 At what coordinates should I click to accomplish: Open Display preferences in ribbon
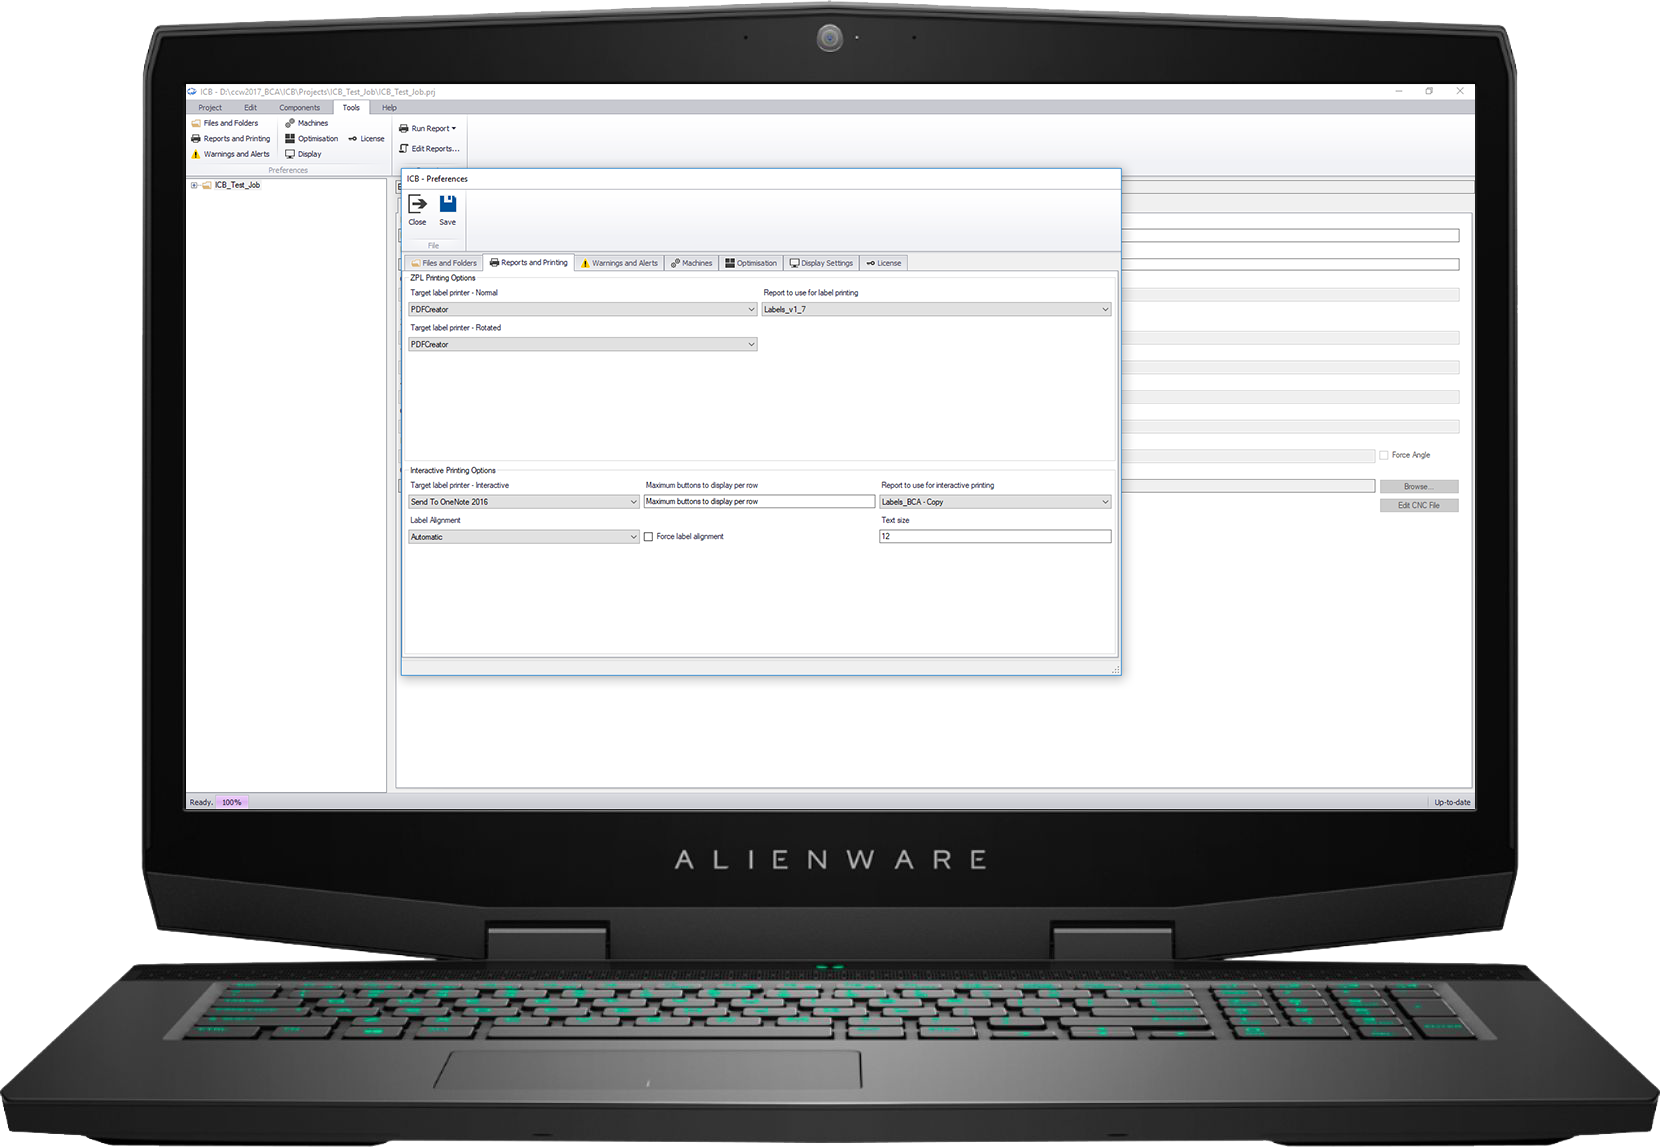(x=304, y=154)
